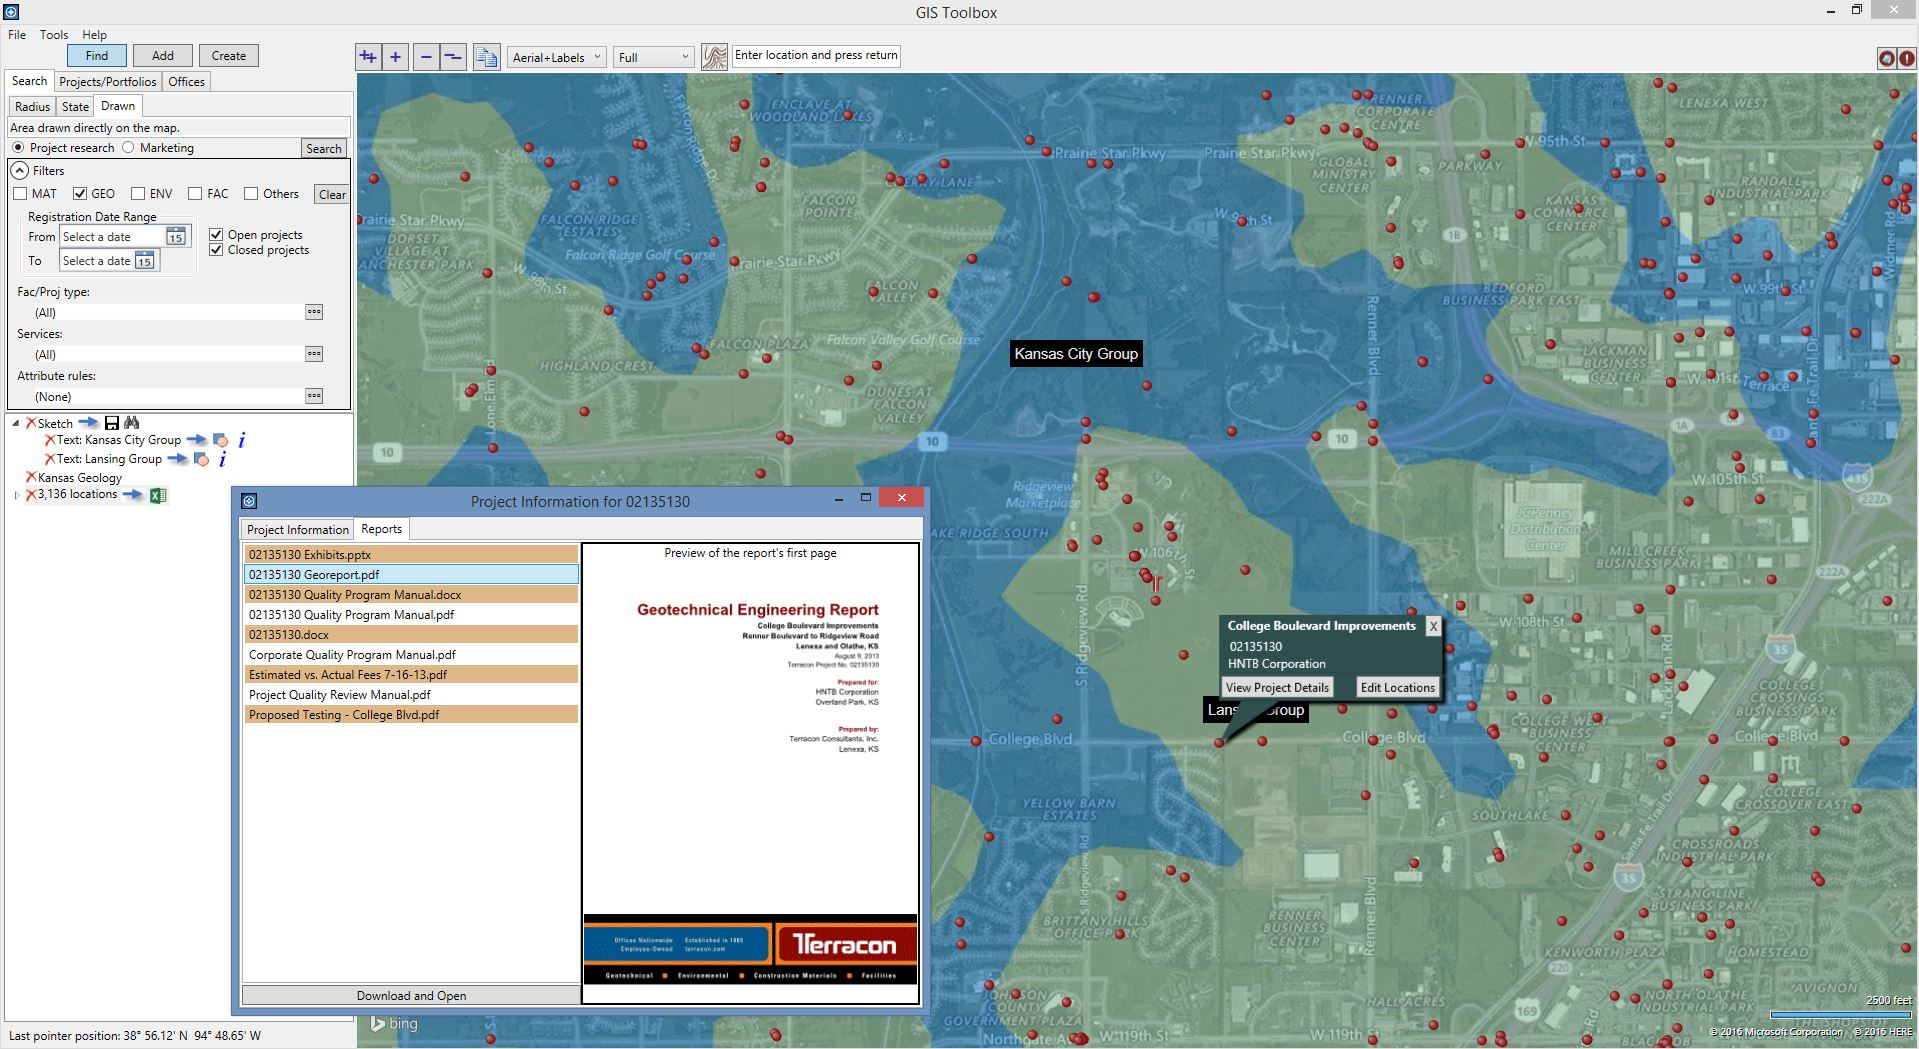This screenshot has height=1049, width=1919.
Task: Click the Create button
Action: click(x=229, y=56)
